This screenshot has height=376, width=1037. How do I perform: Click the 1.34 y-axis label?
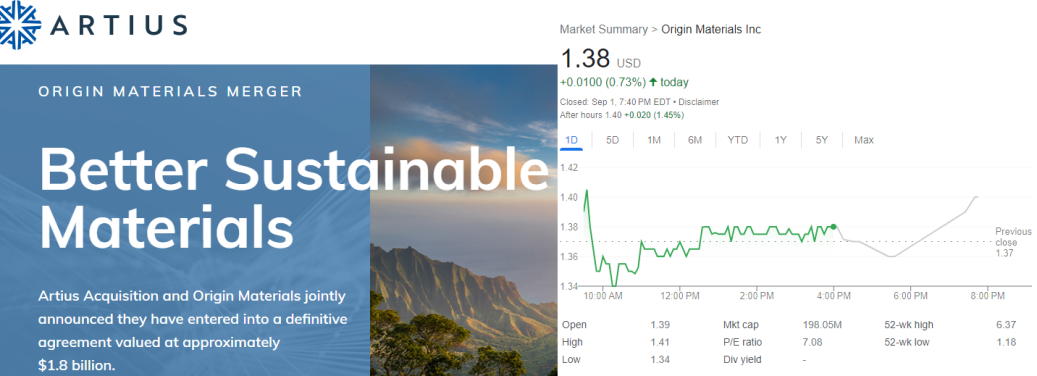coord(569,286)
